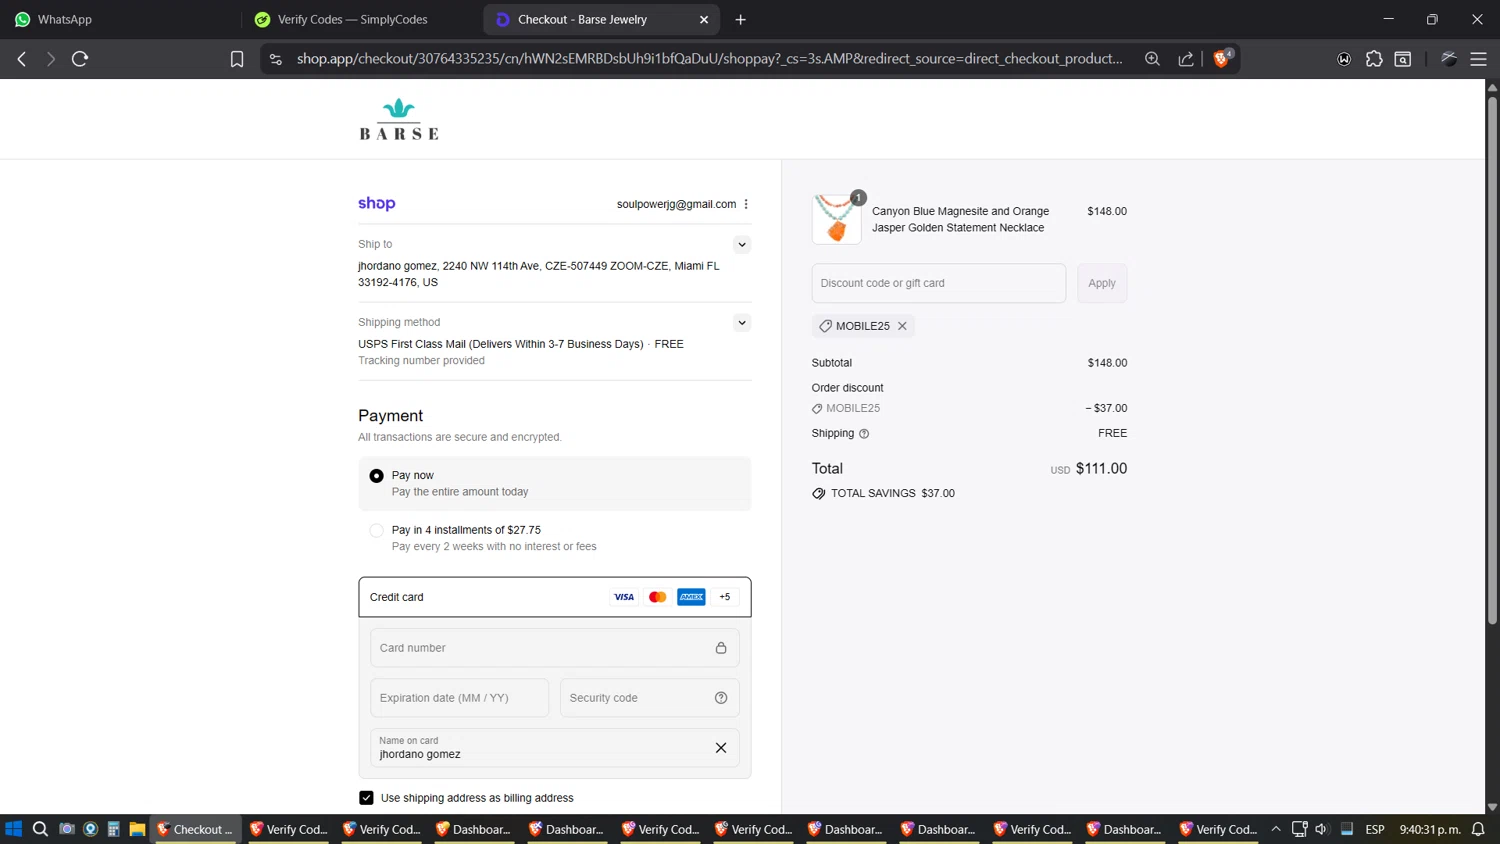Select the Checkout taskbar window
The width and height of the screenshot is (1500, 844).
[x=195, y=829]
